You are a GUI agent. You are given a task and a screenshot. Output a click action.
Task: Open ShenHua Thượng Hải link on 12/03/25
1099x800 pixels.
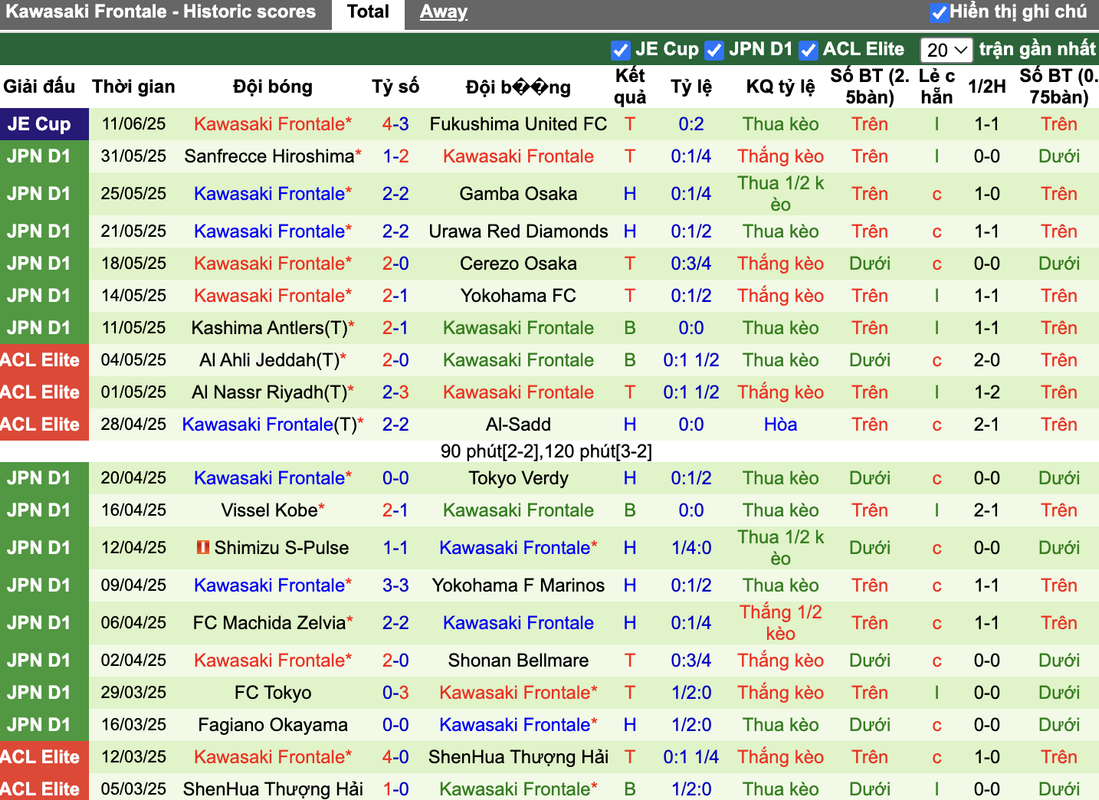point(518,757)
